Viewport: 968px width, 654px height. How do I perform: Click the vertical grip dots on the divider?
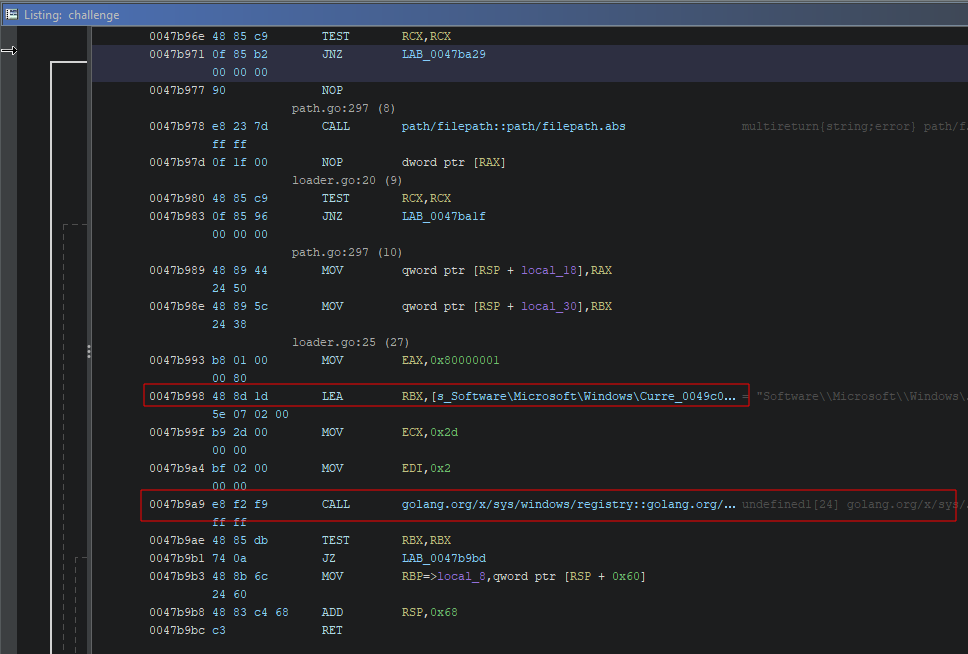pos(89,351)
